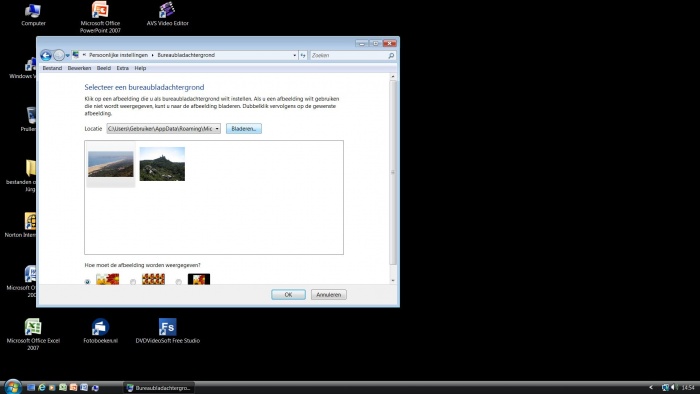This screenshot has height=394, width=700.
Task: Minimize the Bureaubladachtergrond window
Action: [362, 43]
